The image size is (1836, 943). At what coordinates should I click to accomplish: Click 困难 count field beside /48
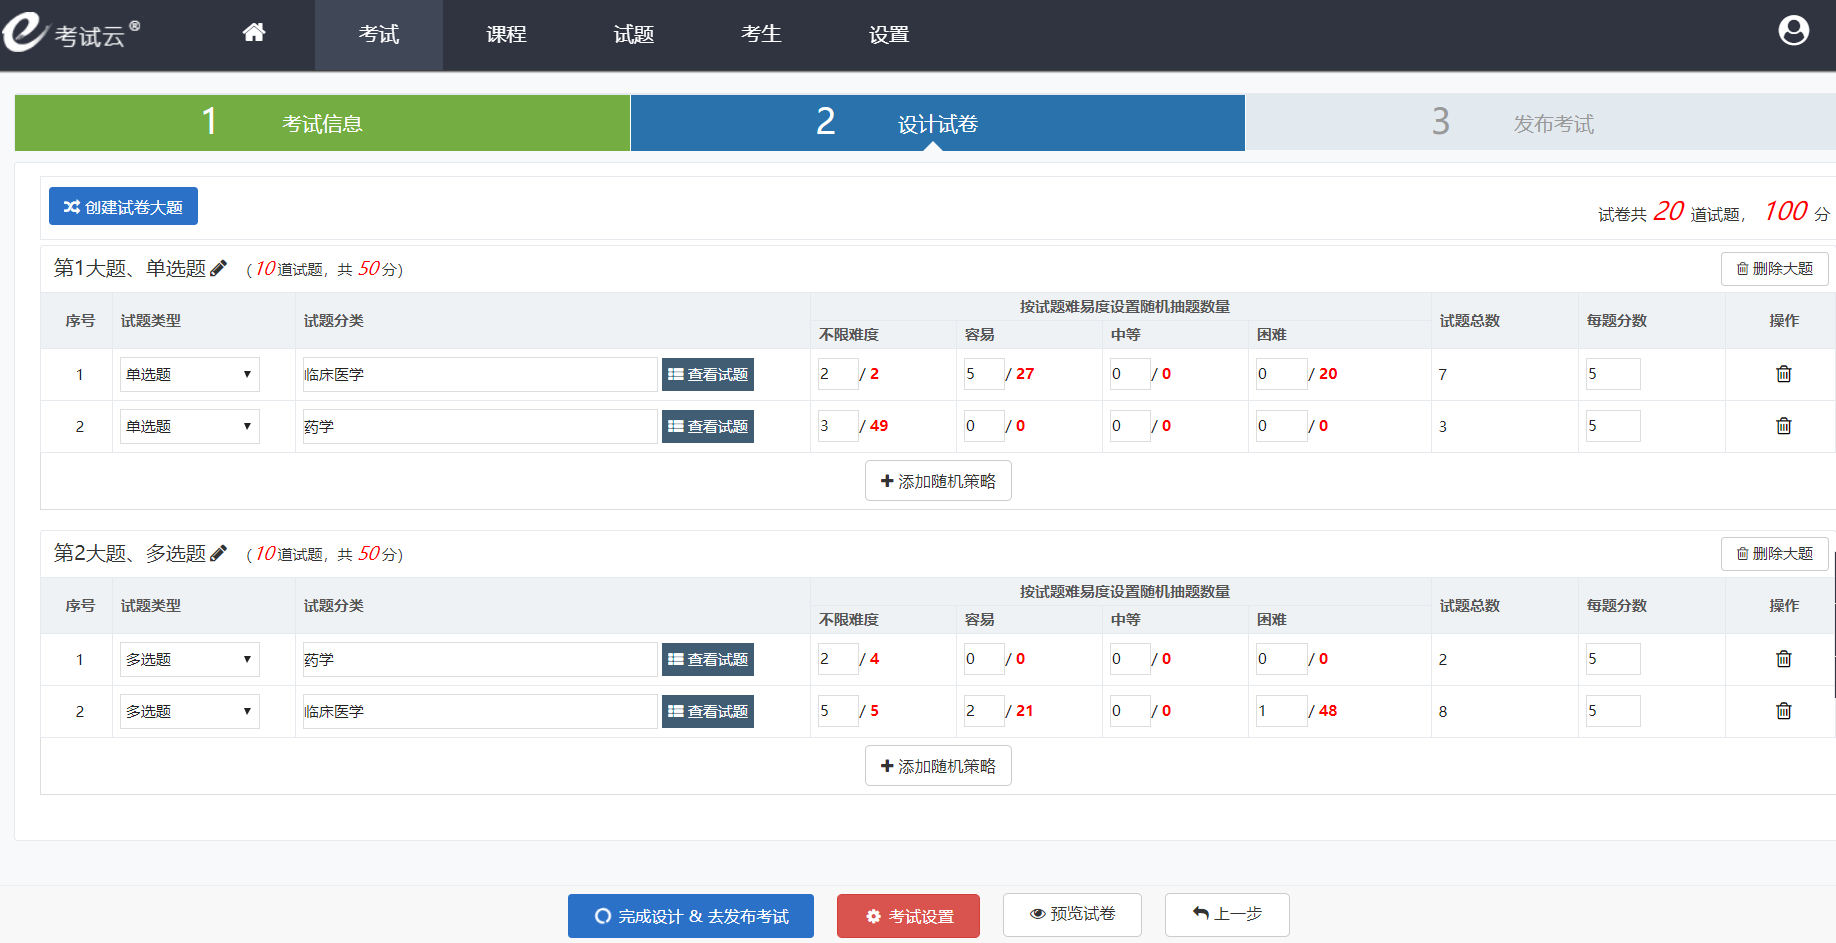click(1281, 711)
